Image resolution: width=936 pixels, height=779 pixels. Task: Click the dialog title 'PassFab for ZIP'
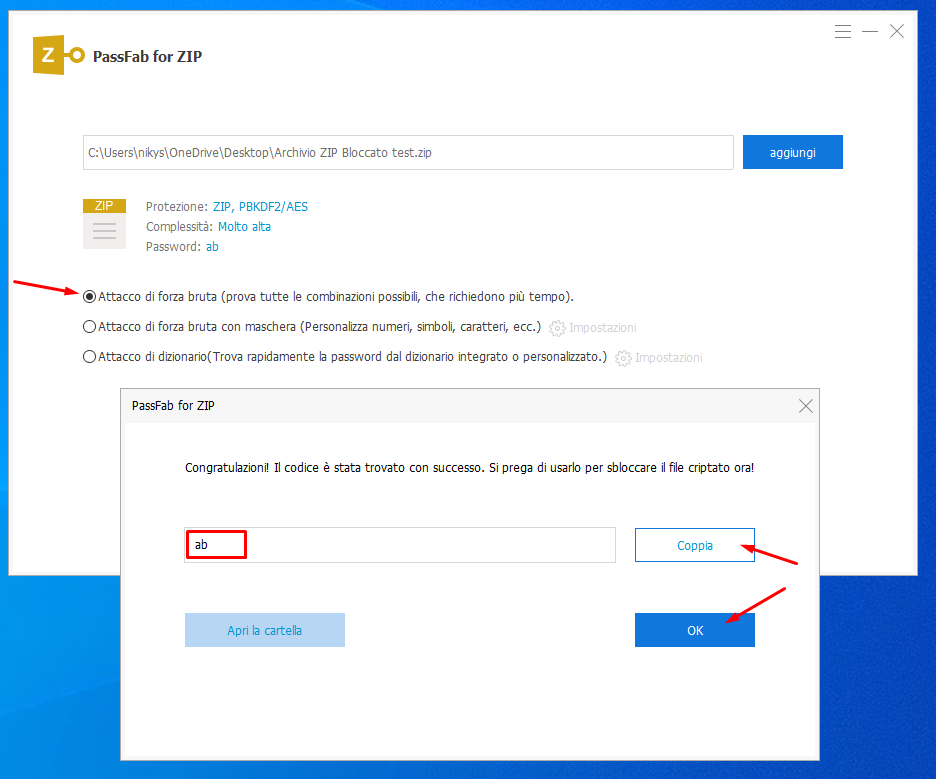pos(173,405)
